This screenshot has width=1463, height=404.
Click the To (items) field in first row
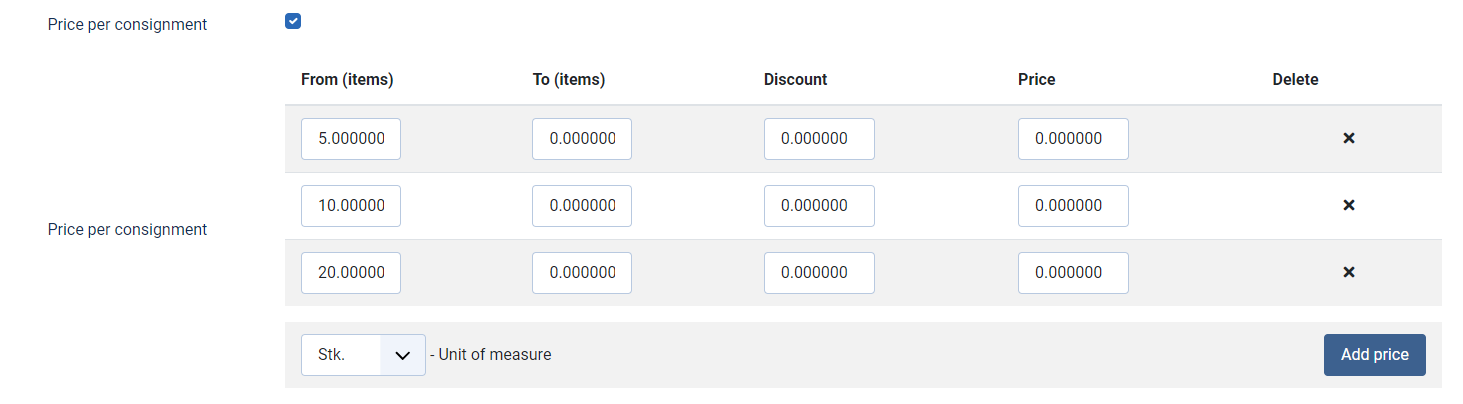click(x=582, y=139)
